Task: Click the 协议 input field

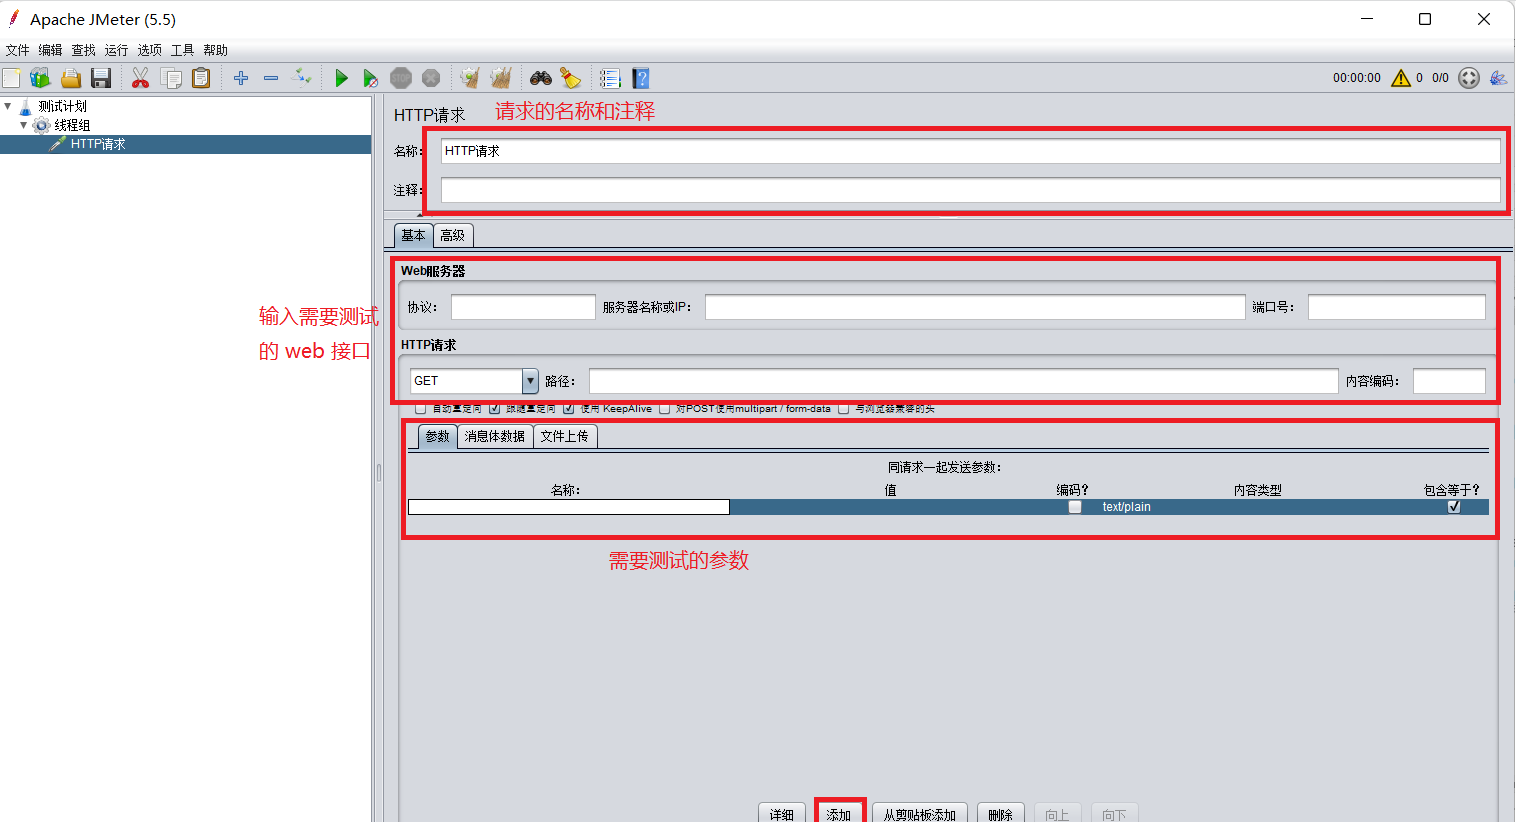Action: (523, 307)
